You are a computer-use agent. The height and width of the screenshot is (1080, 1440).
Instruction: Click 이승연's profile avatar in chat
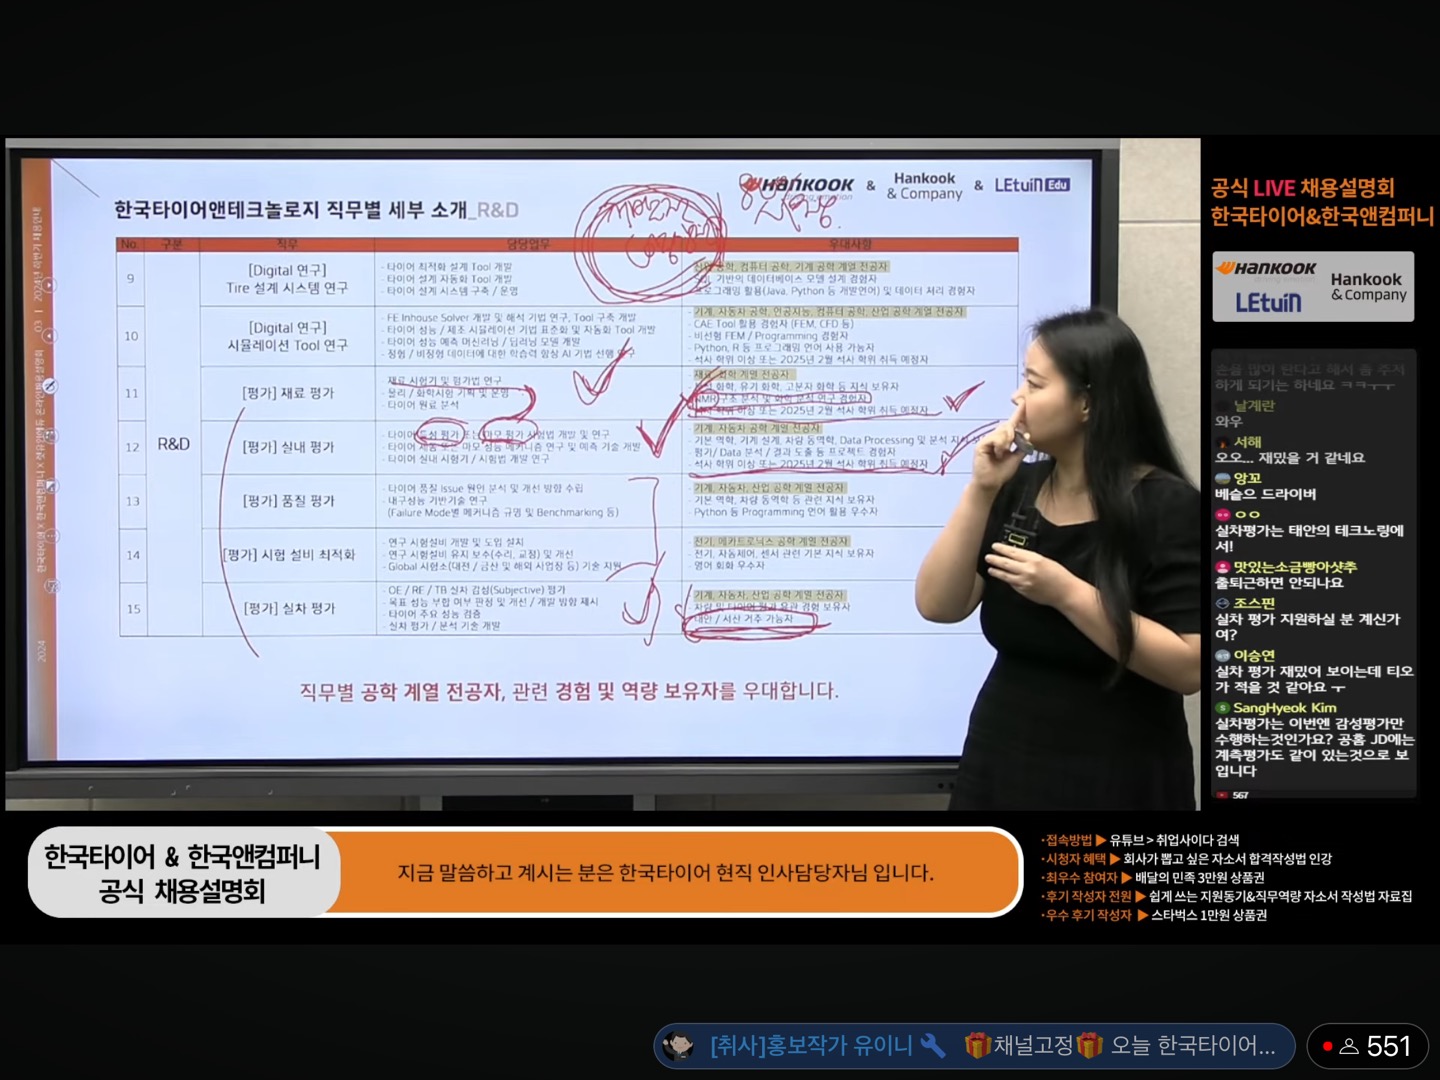point(1221,656)
